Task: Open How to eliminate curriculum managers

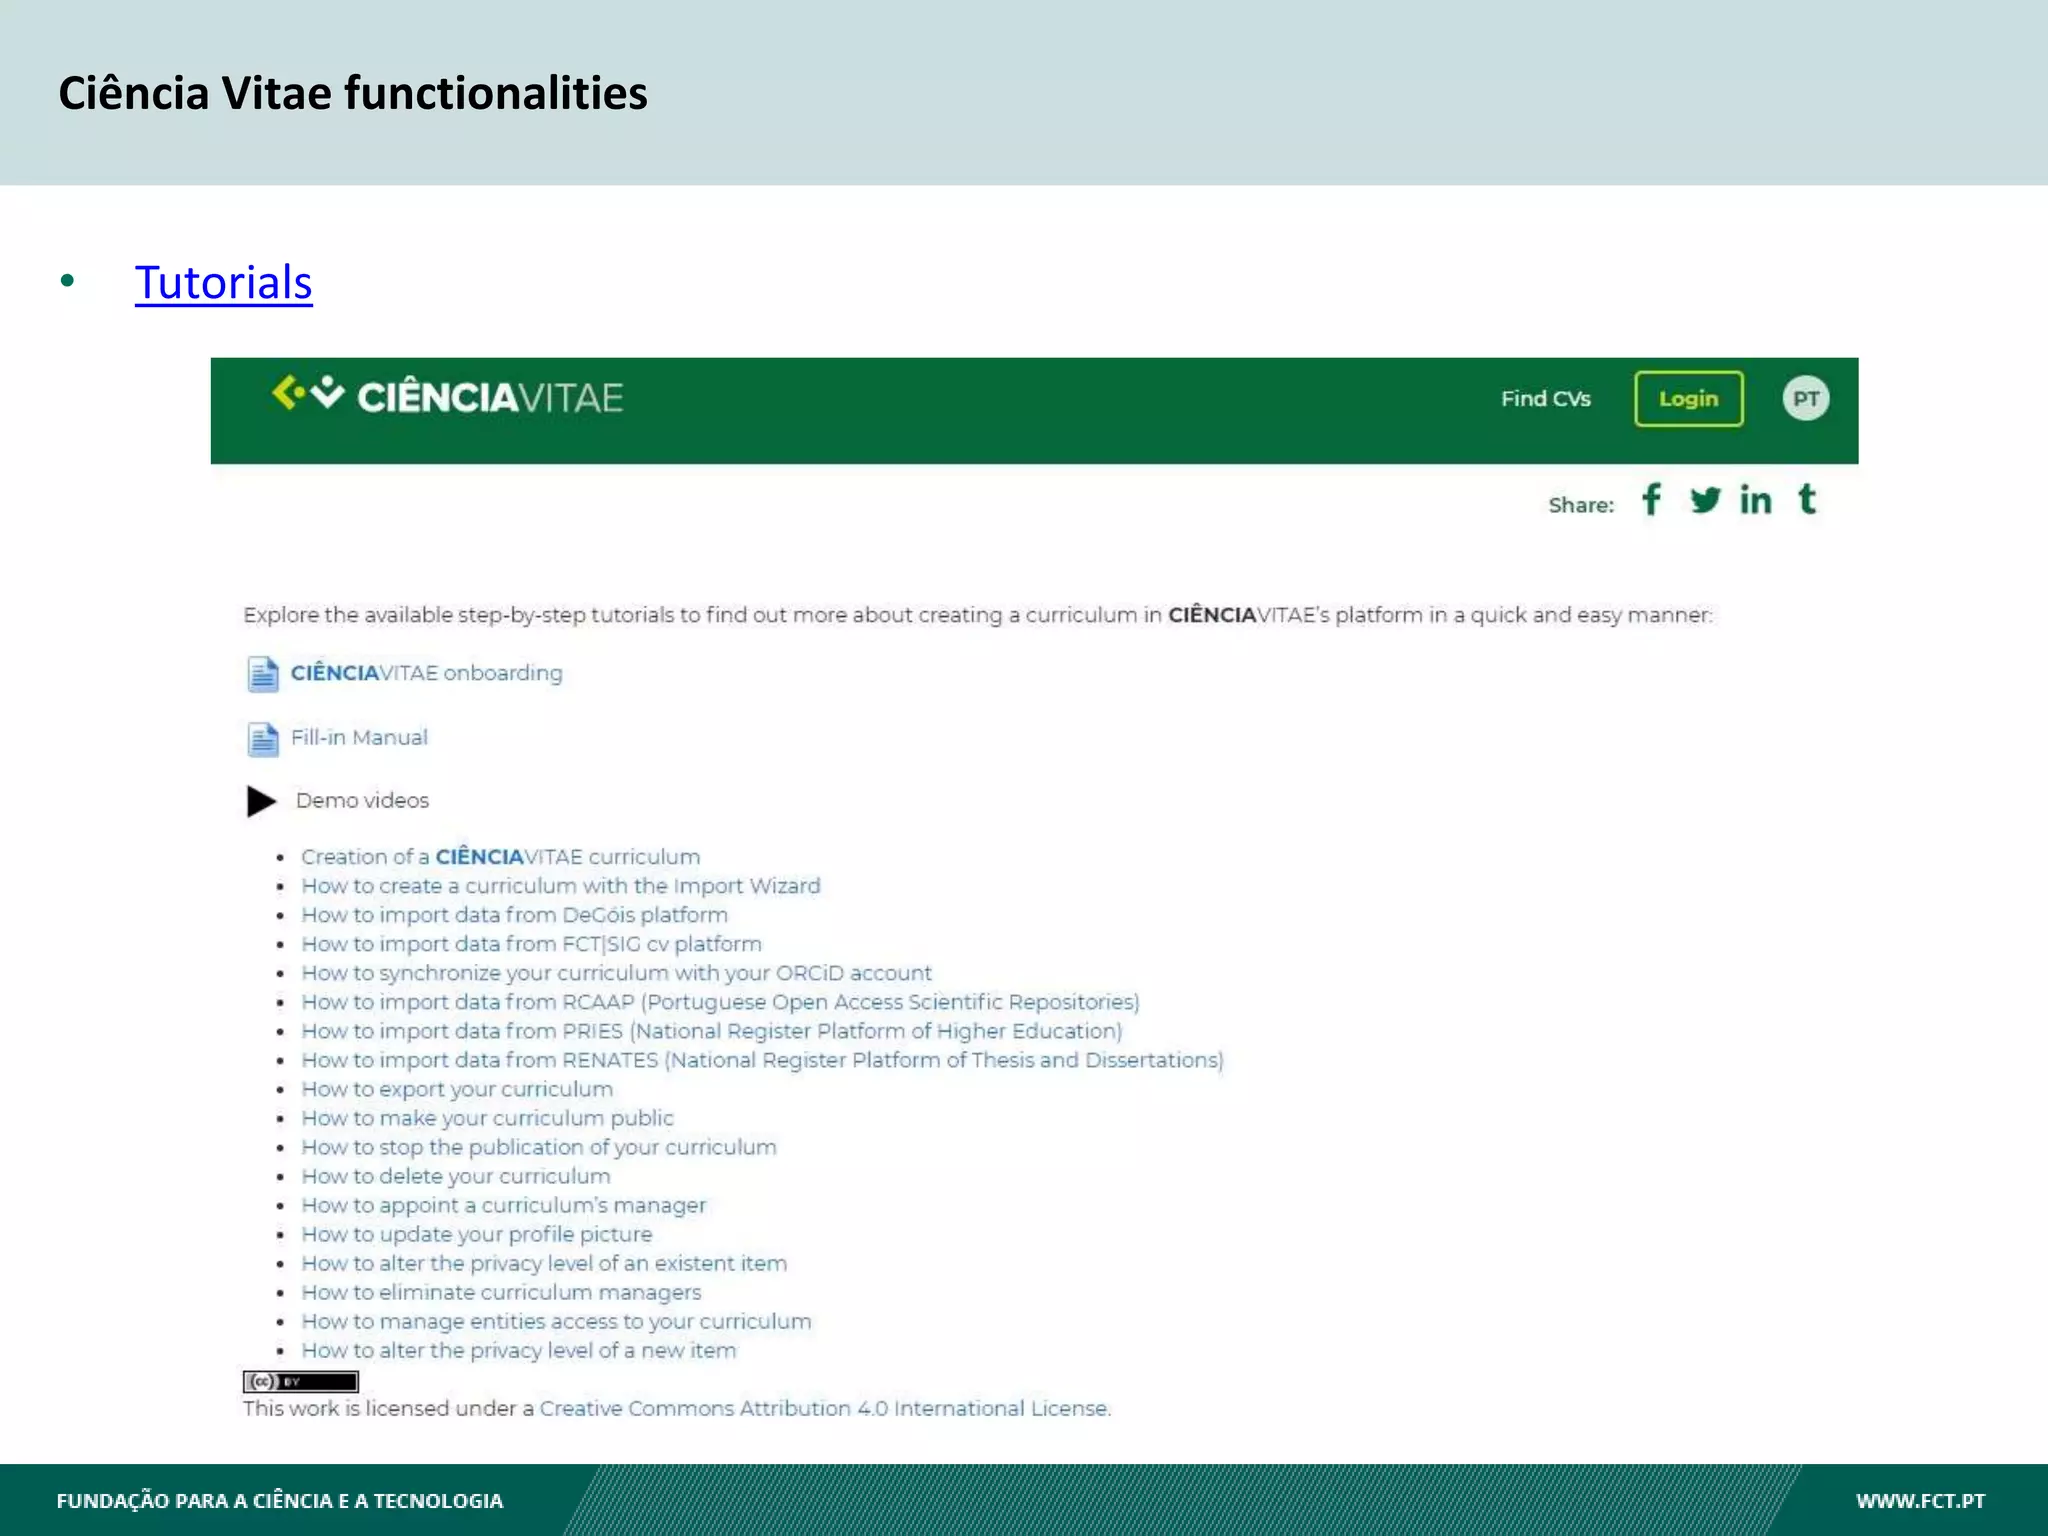Action: [501, 1292]
